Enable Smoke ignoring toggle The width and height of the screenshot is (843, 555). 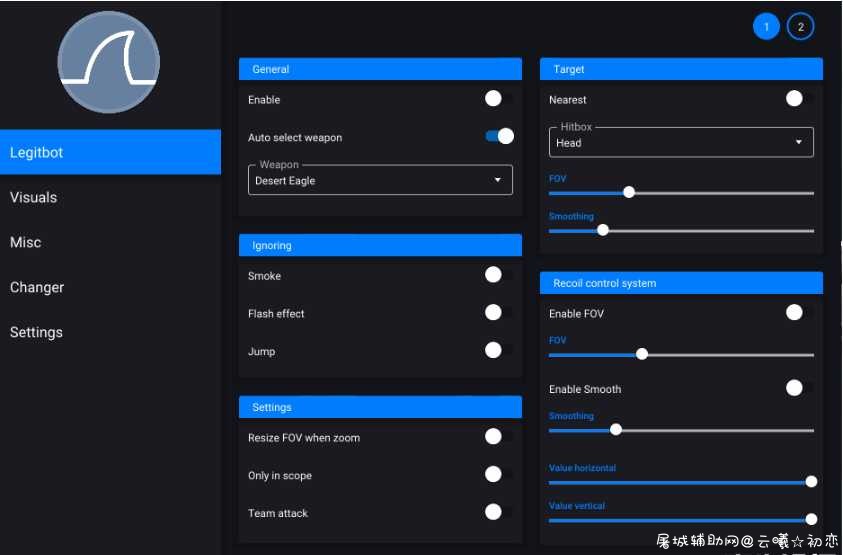tap(498, 275)
